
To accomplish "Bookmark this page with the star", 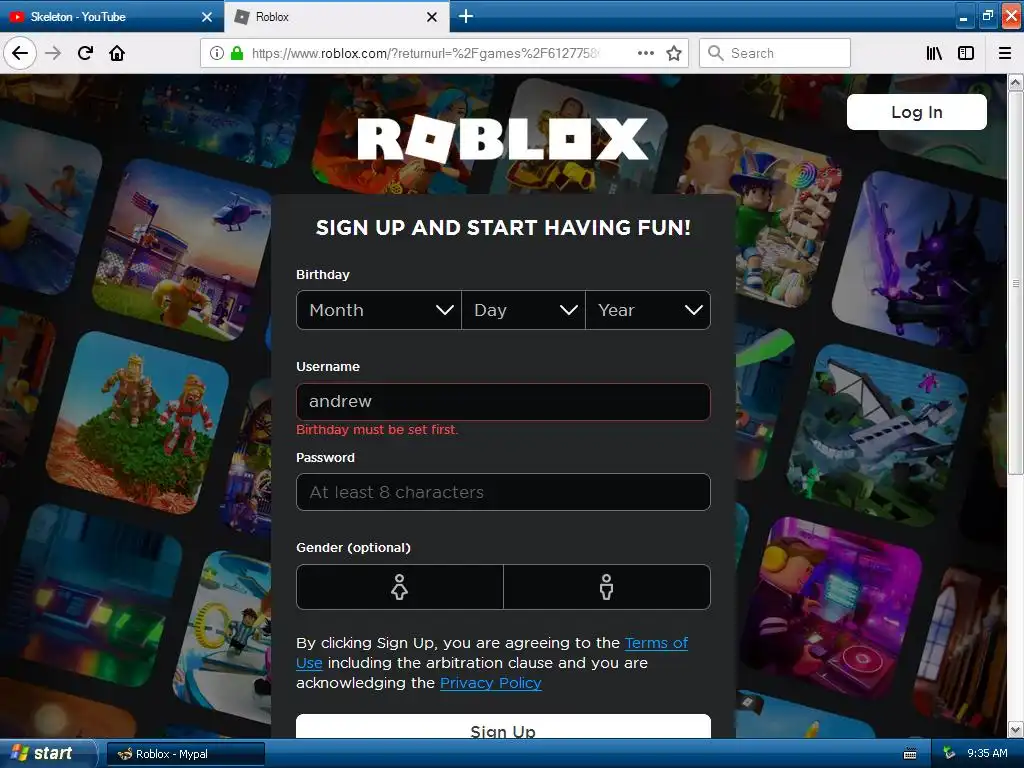I will coord(674,53).
